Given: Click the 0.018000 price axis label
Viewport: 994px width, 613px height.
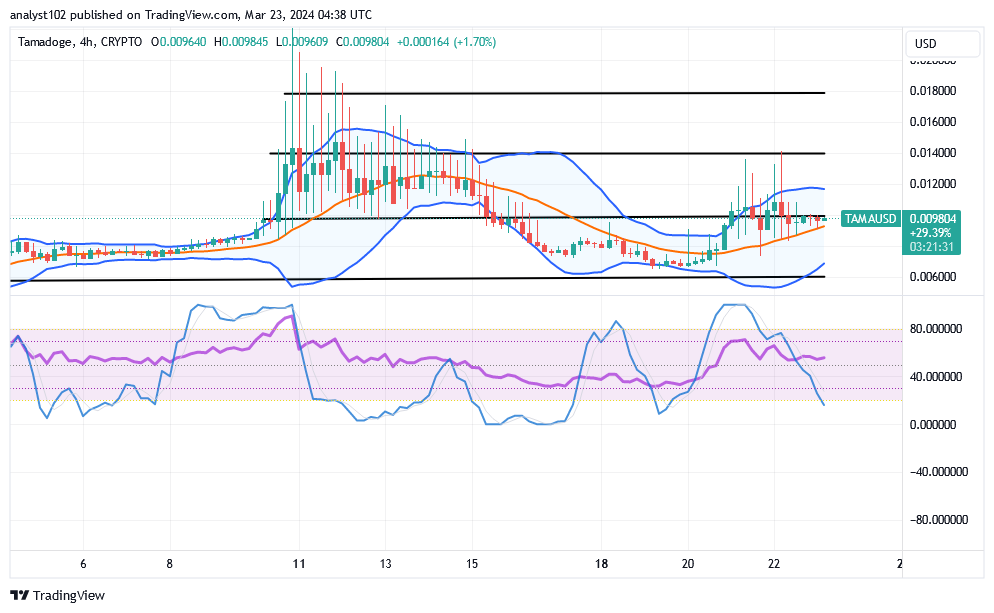Looking at the screenshot, I should [x=933, y=91].
